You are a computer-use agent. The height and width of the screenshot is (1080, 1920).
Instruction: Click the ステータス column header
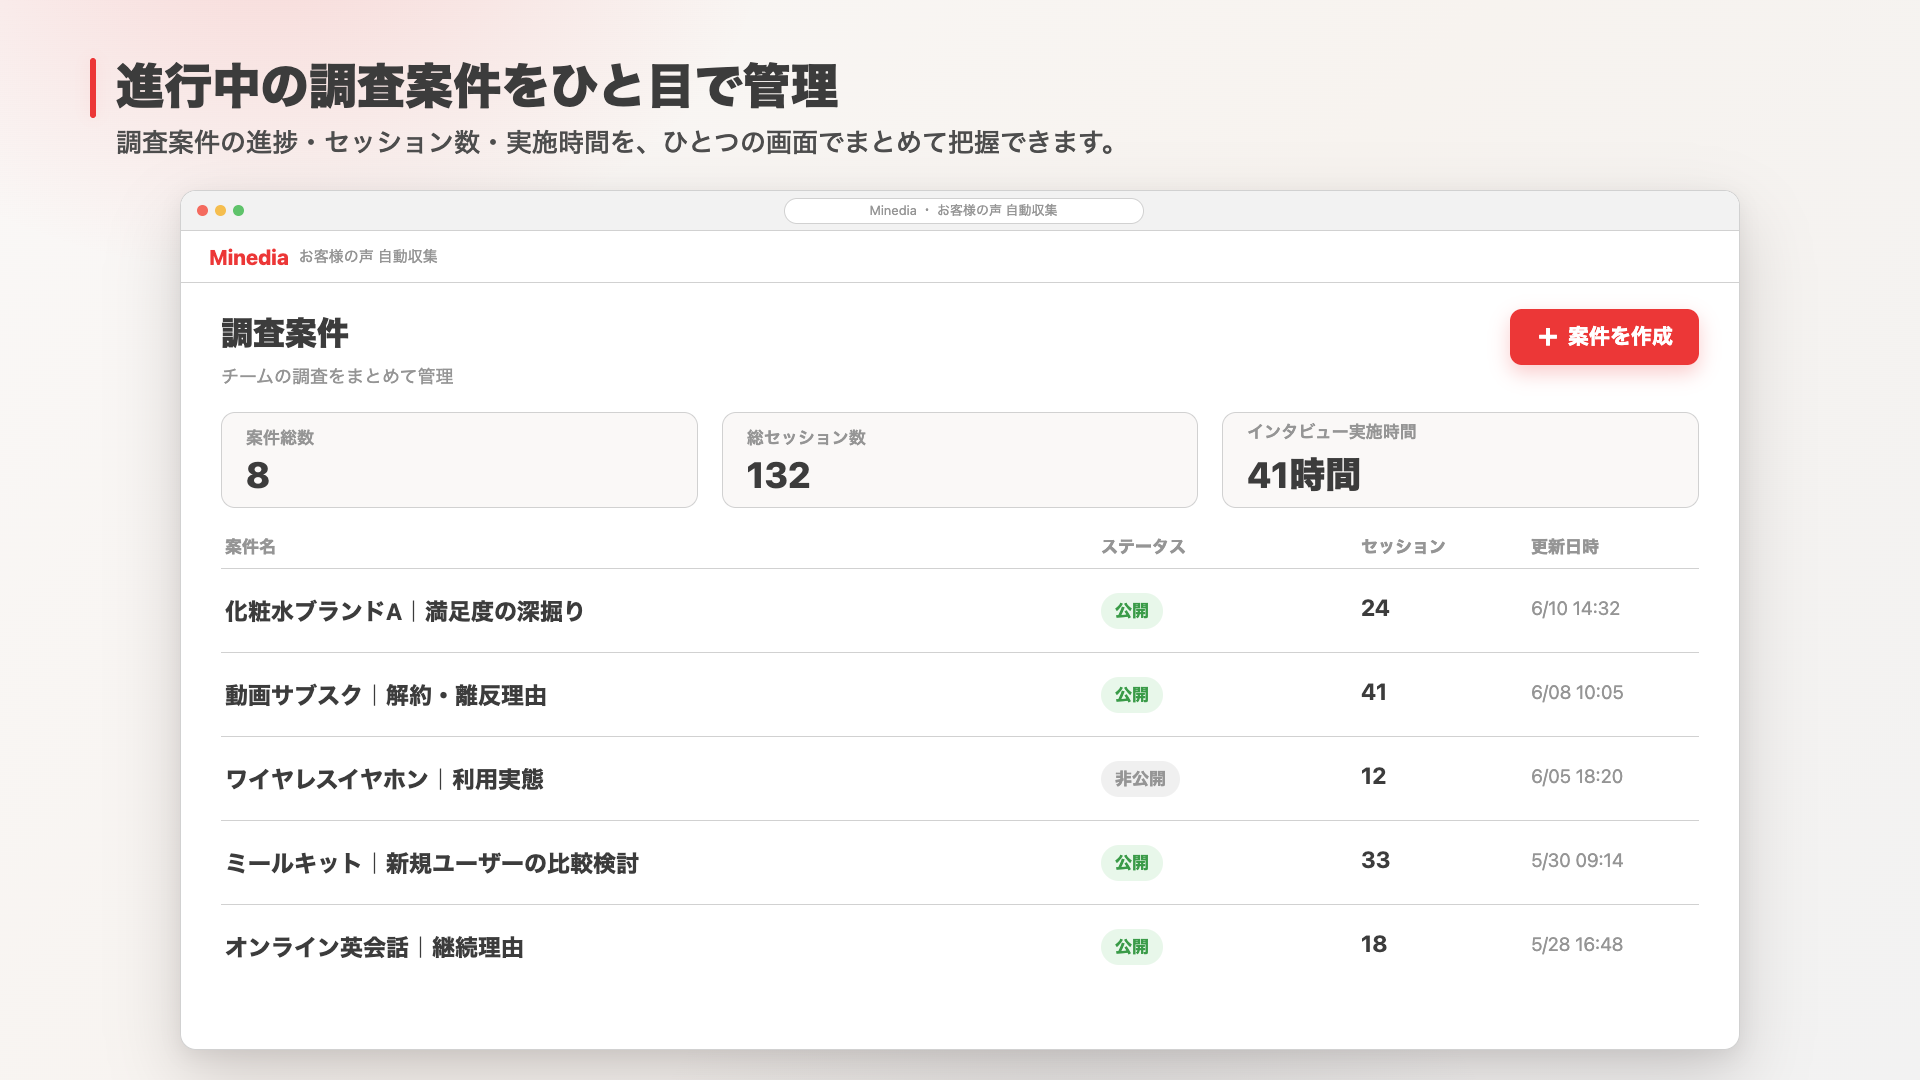[1143, 547]
